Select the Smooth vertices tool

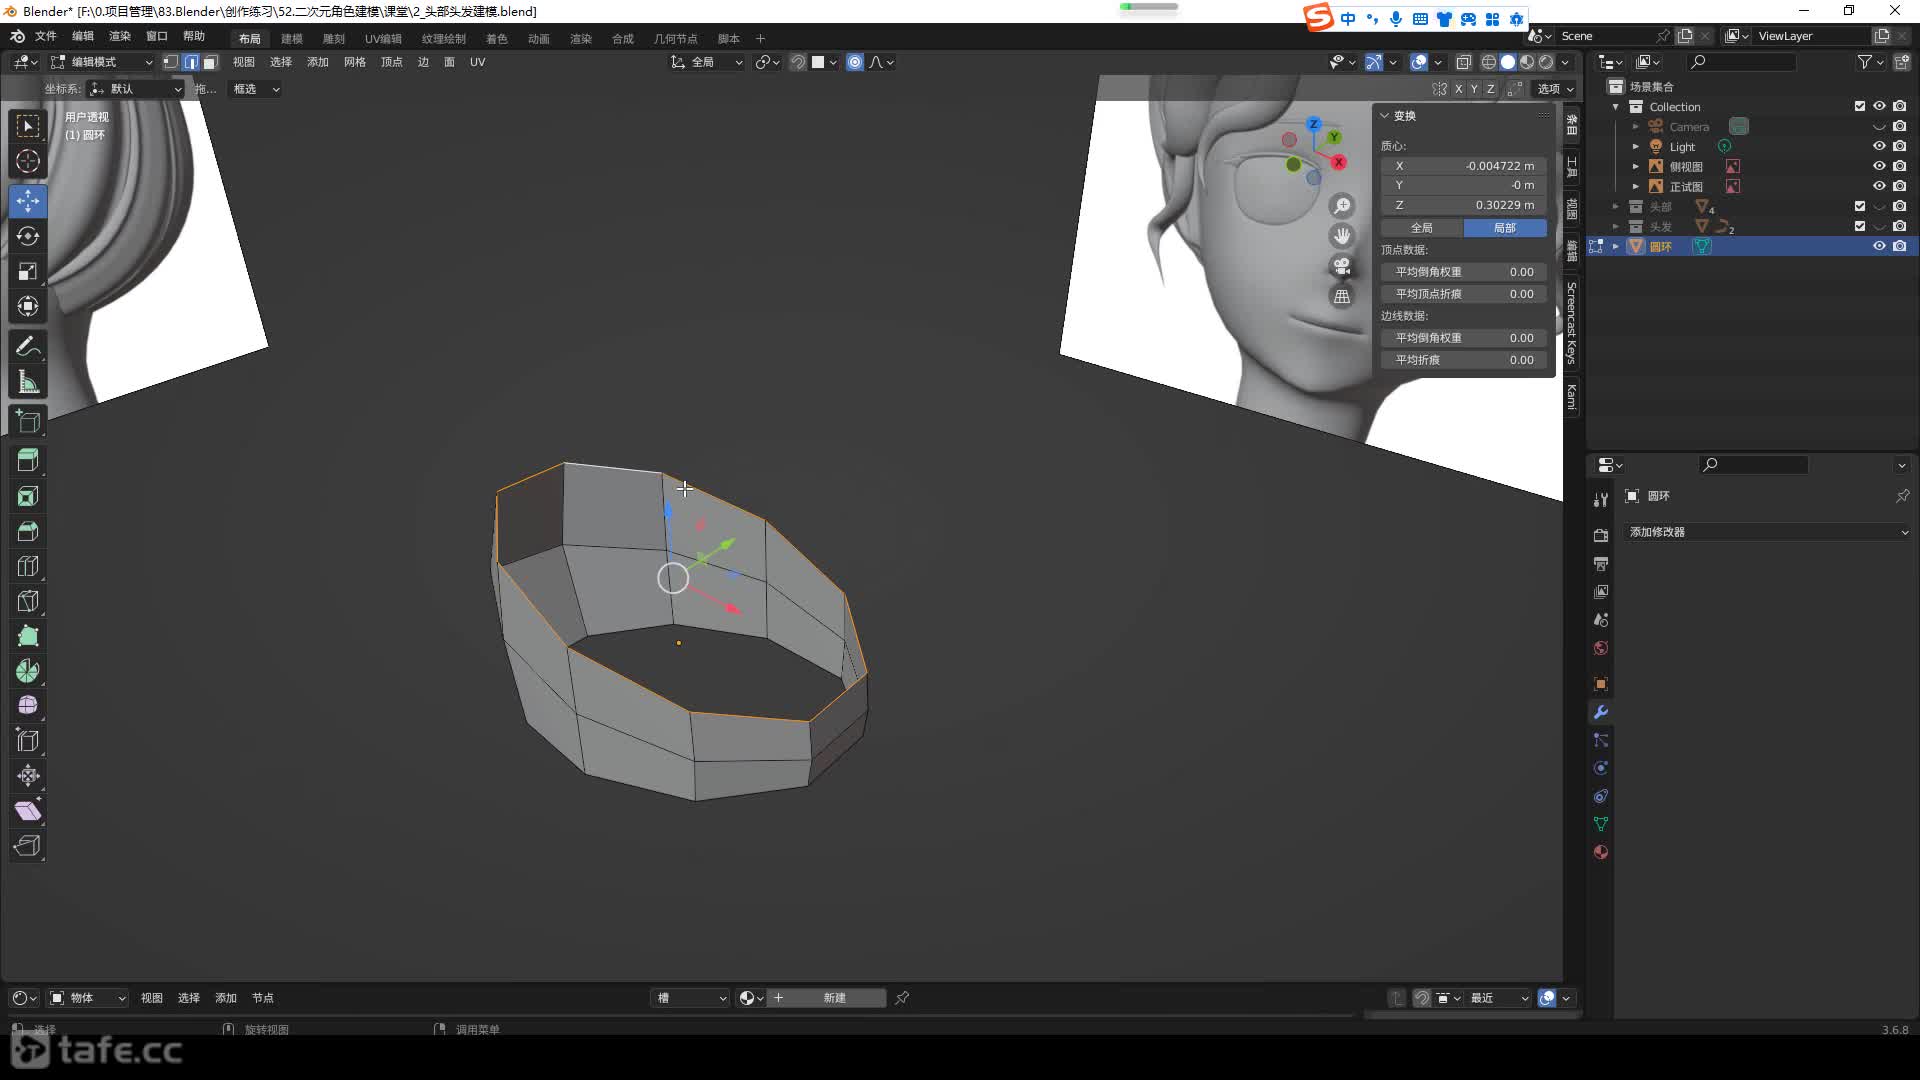point(28,706)
